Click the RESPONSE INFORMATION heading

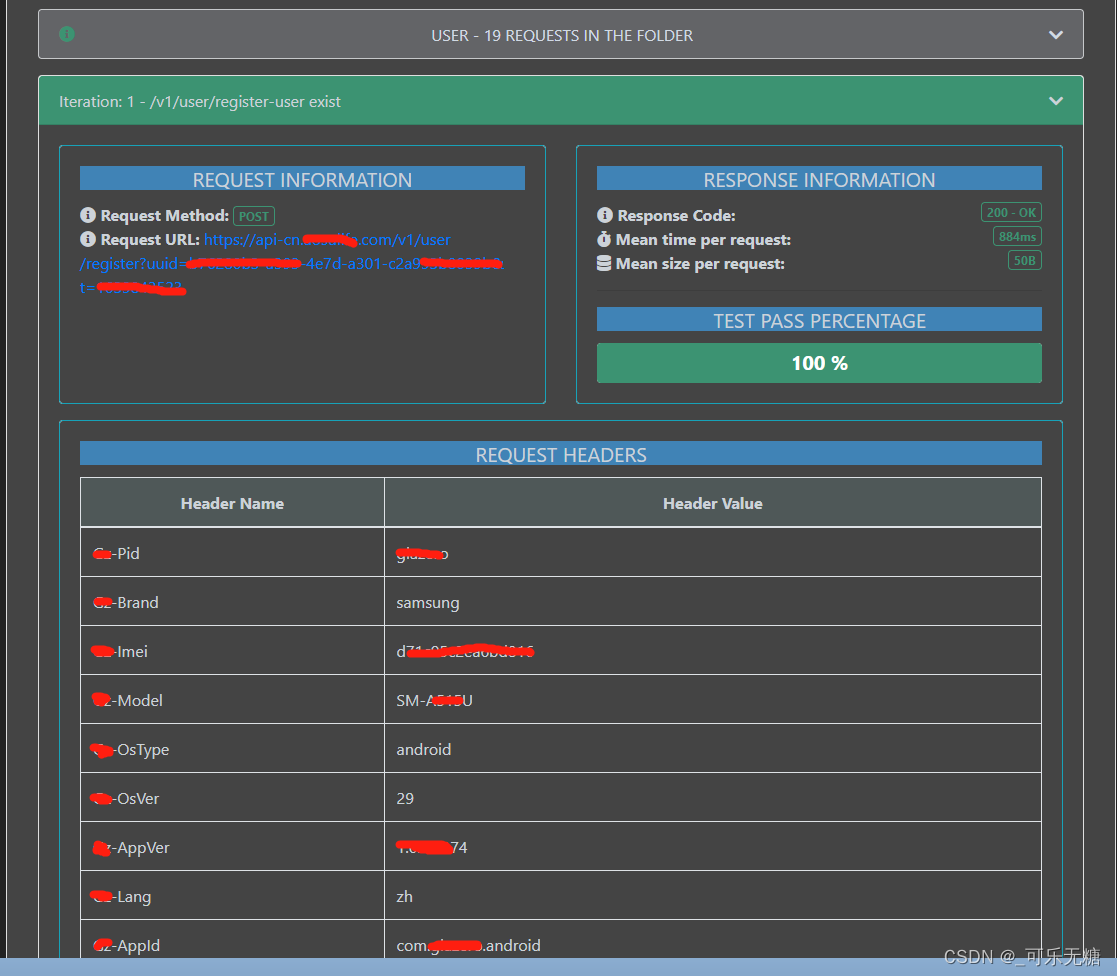pos(819,179)
